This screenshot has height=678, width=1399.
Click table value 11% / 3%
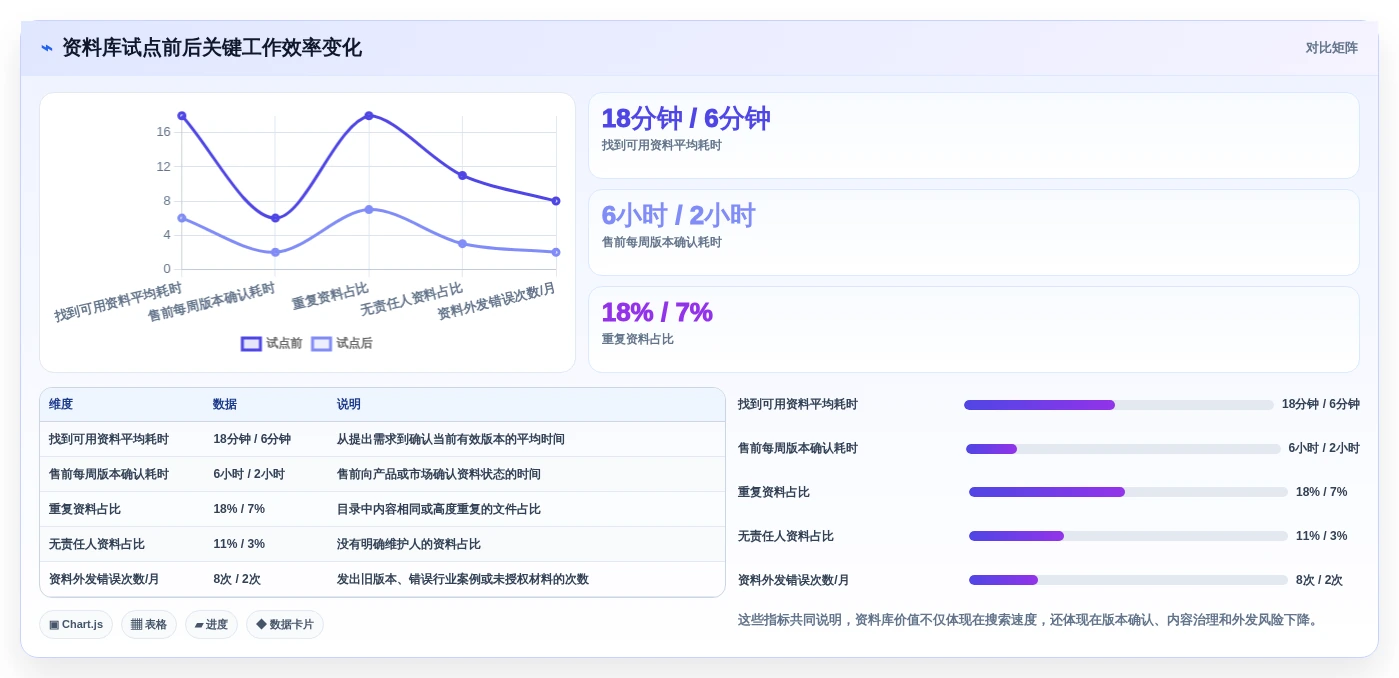pos(239,544)
